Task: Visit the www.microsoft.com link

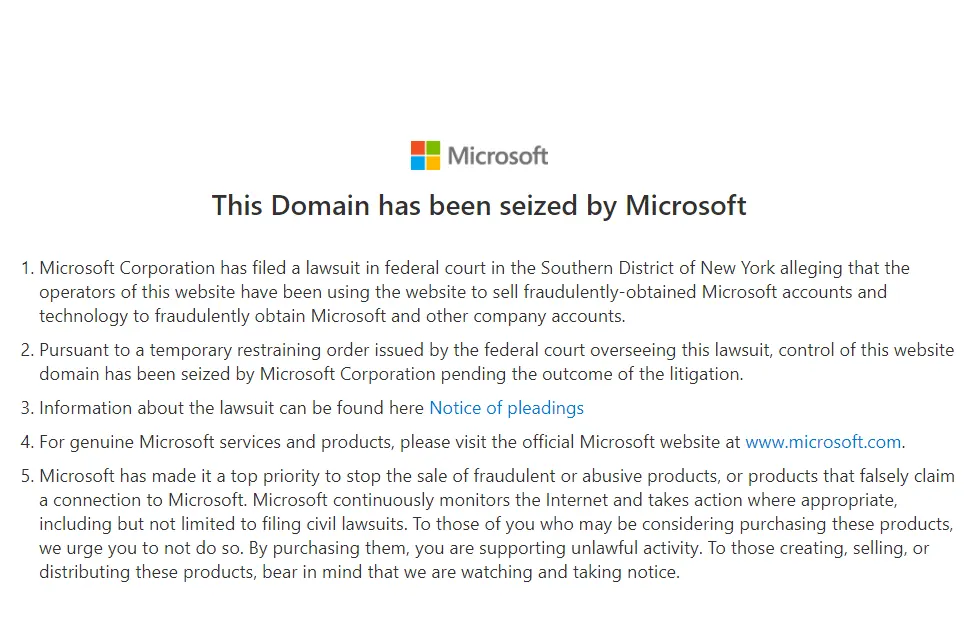Action: pos(823,441)
